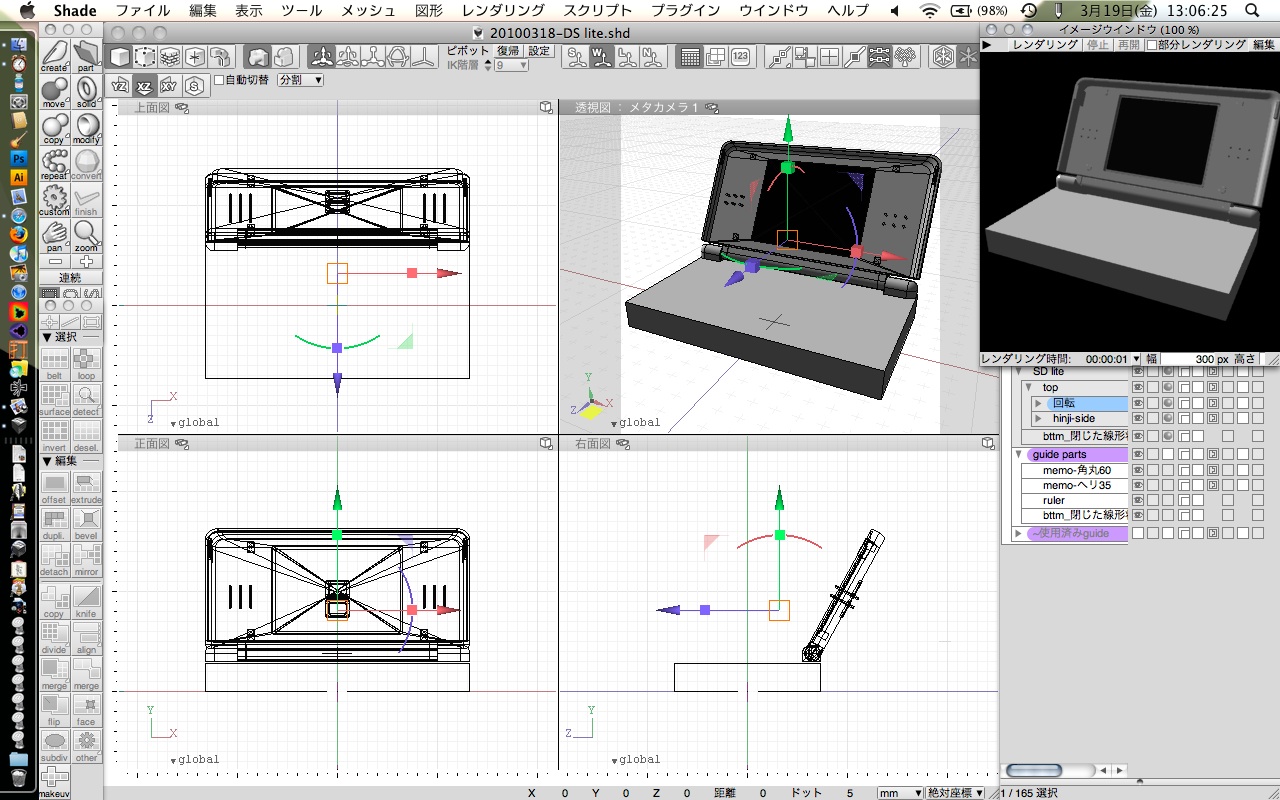Click the 設定 button next to 復帰

point(539,51)
